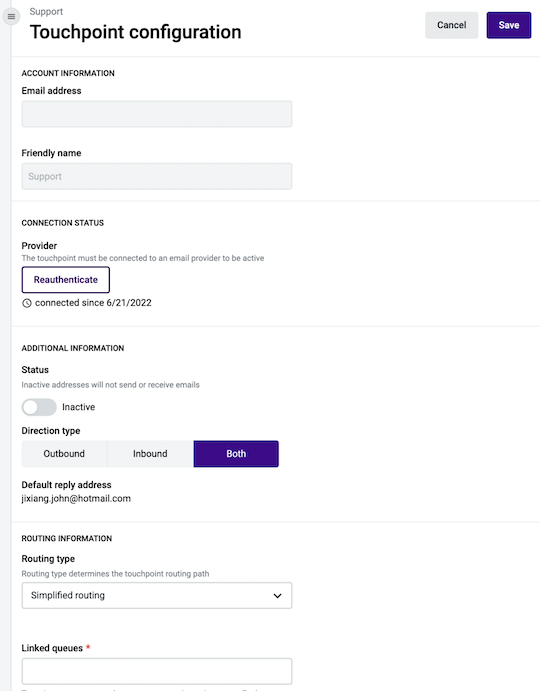Screen dimensions: 540x691
Task: Click the Cancel button
Action: (451, 25)
